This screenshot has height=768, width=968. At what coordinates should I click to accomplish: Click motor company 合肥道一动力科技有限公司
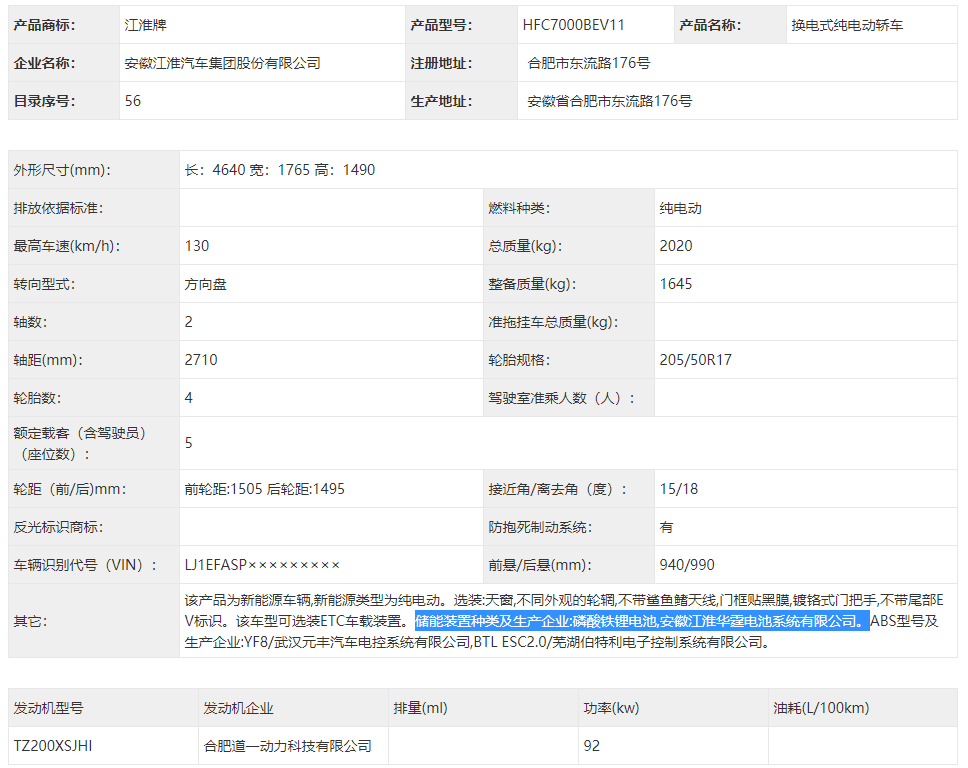click(288, 746)
